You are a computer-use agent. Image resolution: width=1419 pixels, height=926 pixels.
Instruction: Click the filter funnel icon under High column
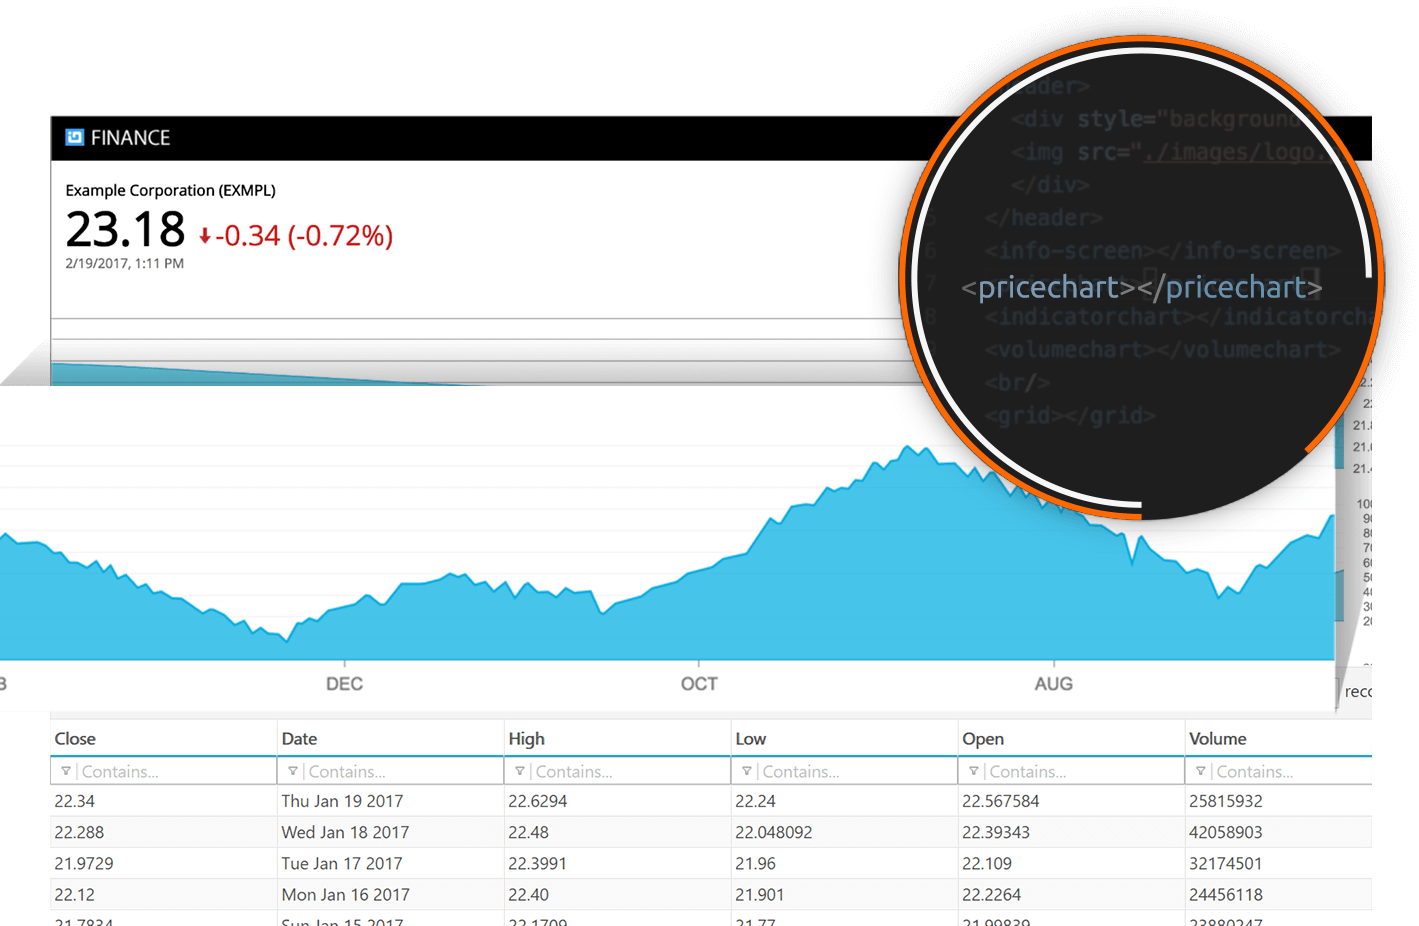click(x=520, y=770)
